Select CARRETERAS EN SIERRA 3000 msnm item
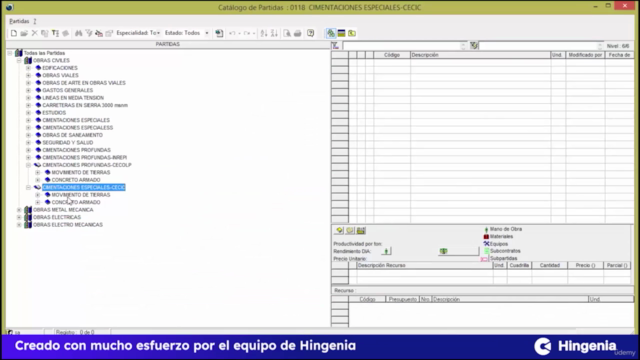Image resolution: width=640 pixels, height=360 pixels. pos(85,105)
